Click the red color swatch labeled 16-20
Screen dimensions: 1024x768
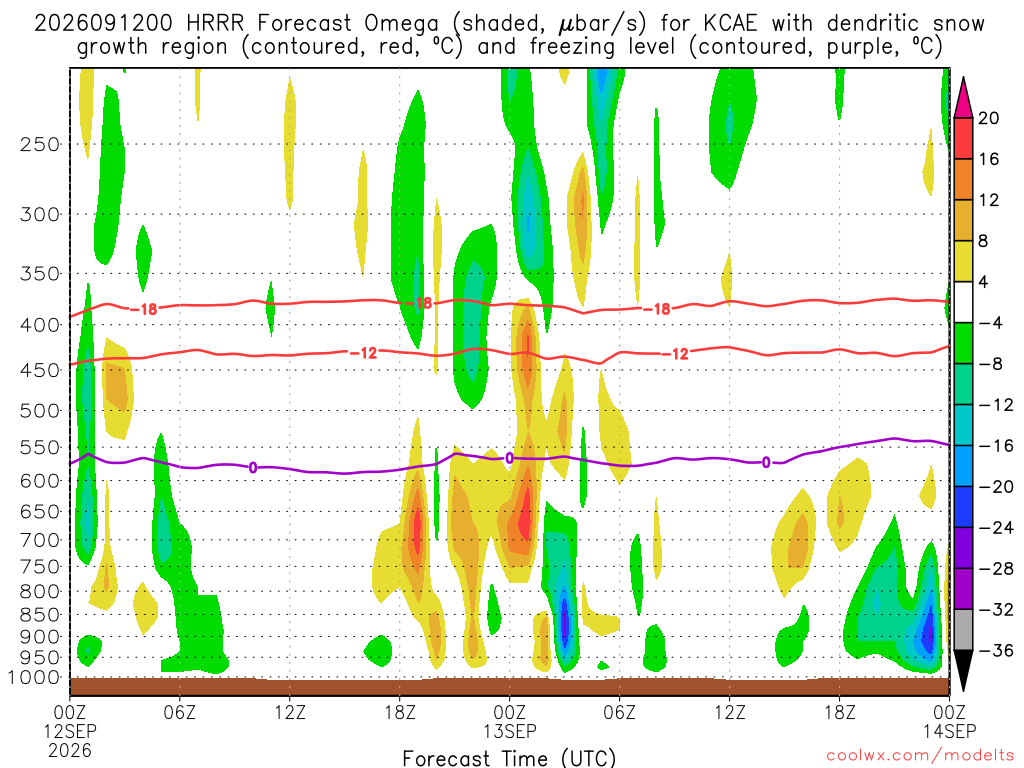pos(963,138)
